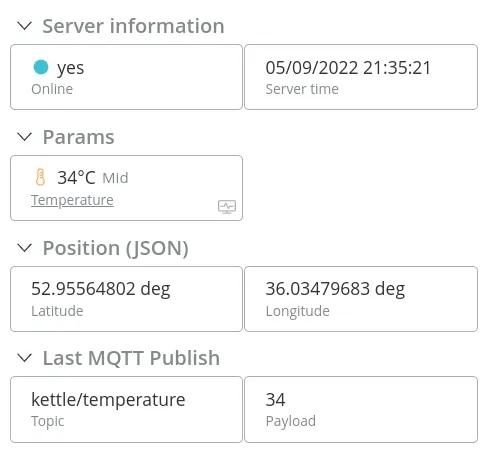Click the blue Online status dot

(41, 67)
